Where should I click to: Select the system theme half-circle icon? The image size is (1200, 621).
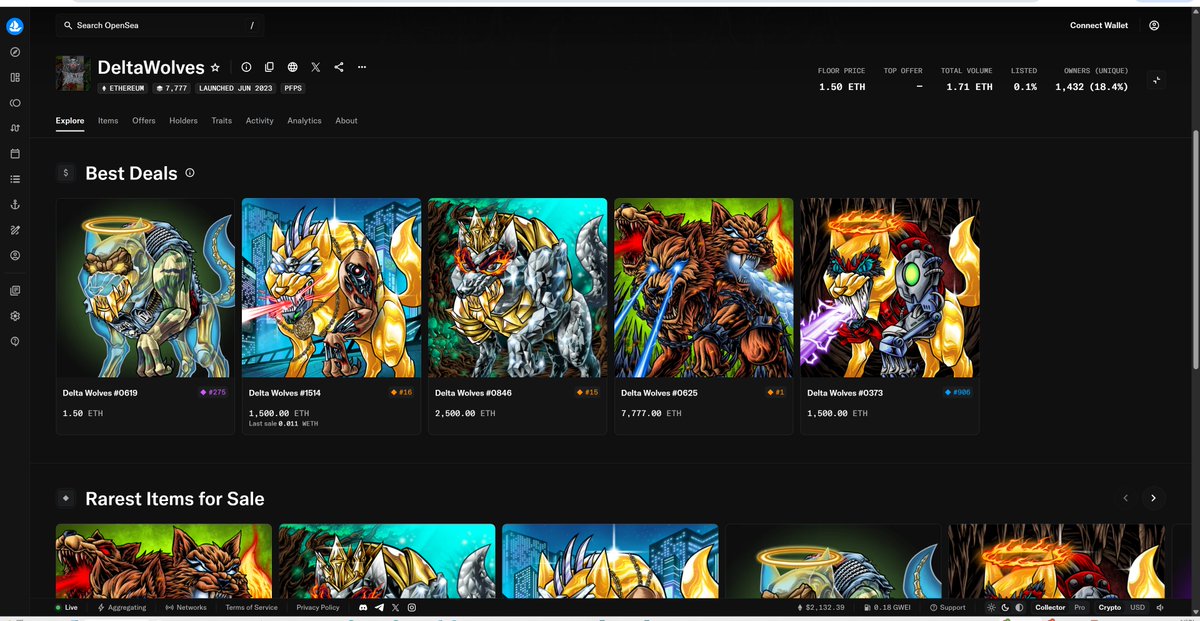coord(1019,608)
